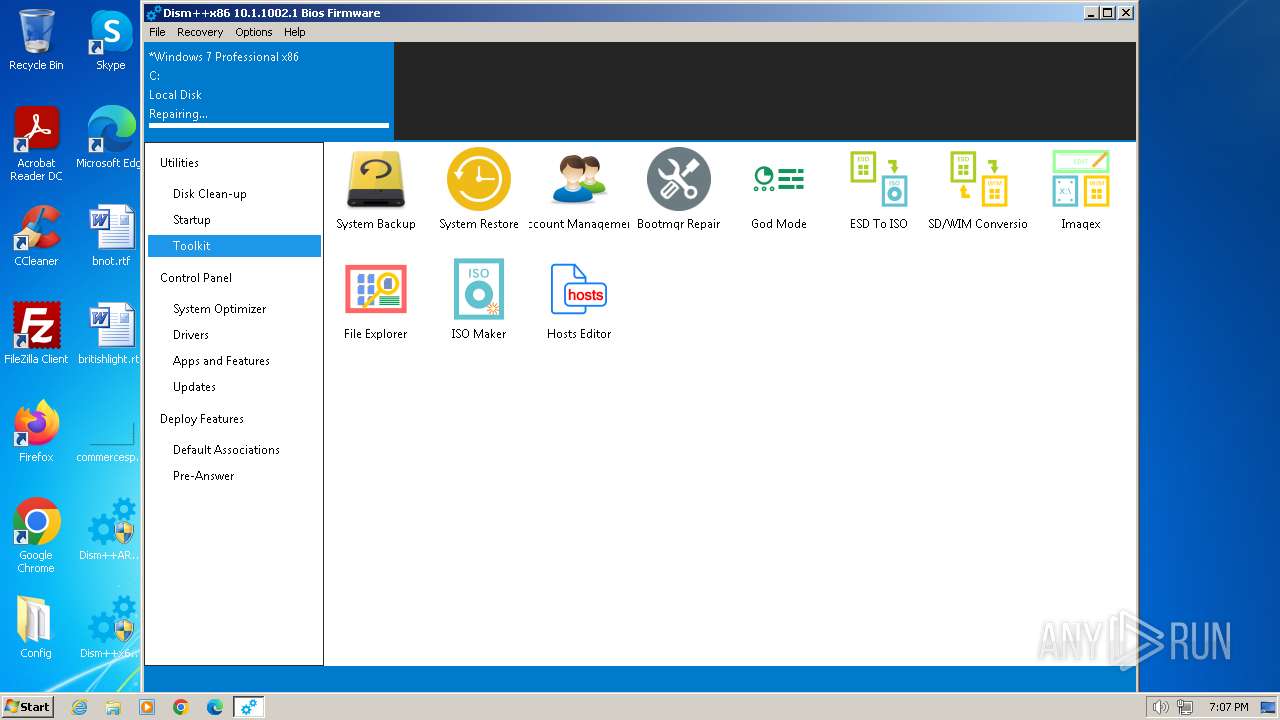Open the Recovery menu
Screen dimensions: 1280x720
tap(200, 32)
